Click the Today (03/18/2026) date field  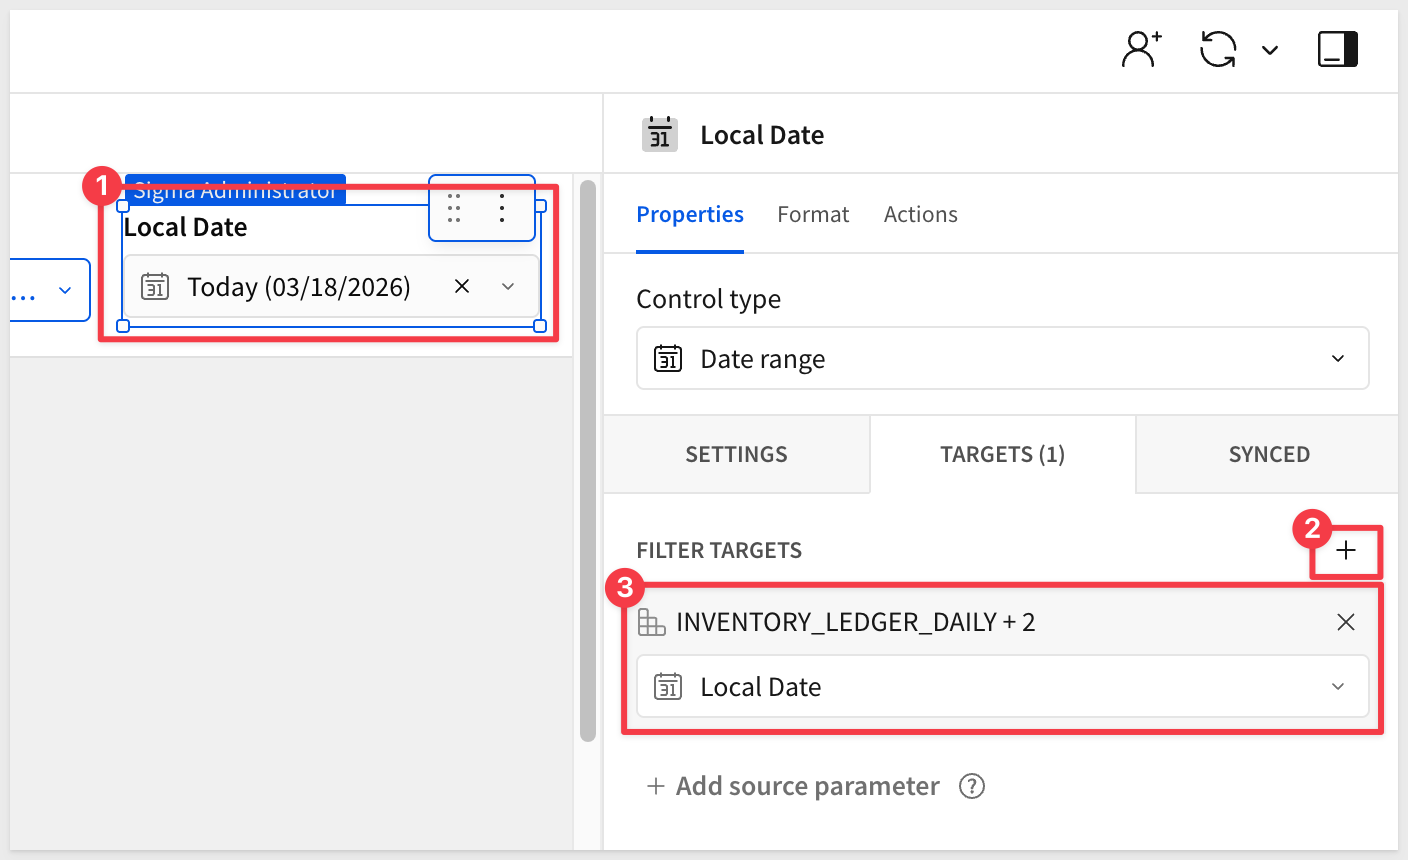[298, 287]
